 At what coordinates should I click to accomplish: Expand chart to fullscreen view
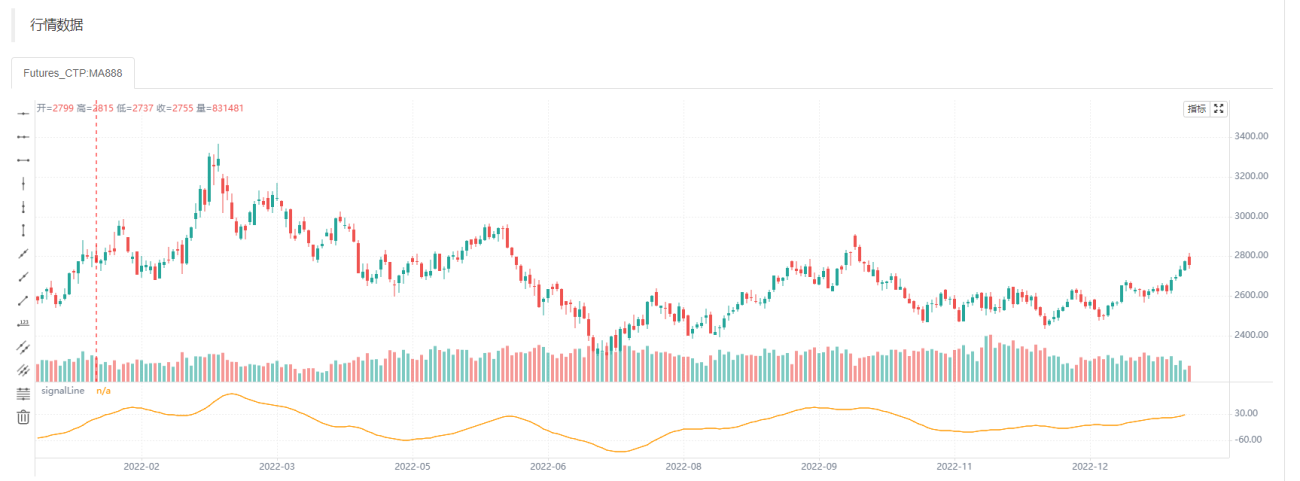(1219, 109)
